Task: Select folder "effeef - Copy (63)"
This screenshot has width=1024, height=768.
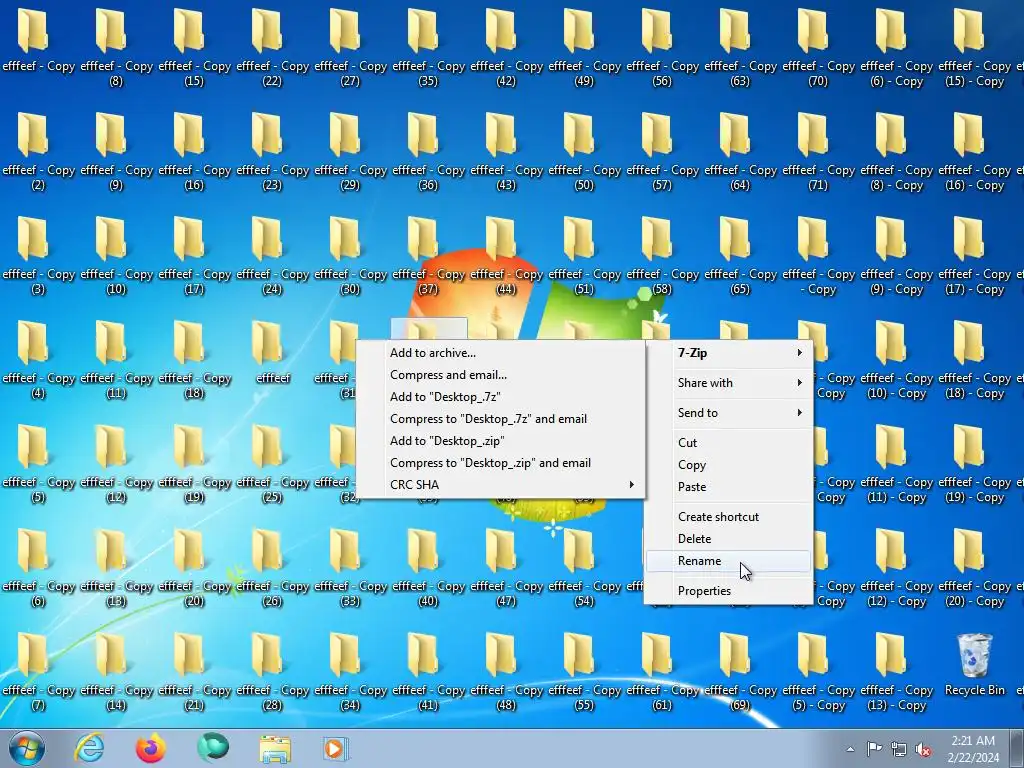Action: point(740,48)
